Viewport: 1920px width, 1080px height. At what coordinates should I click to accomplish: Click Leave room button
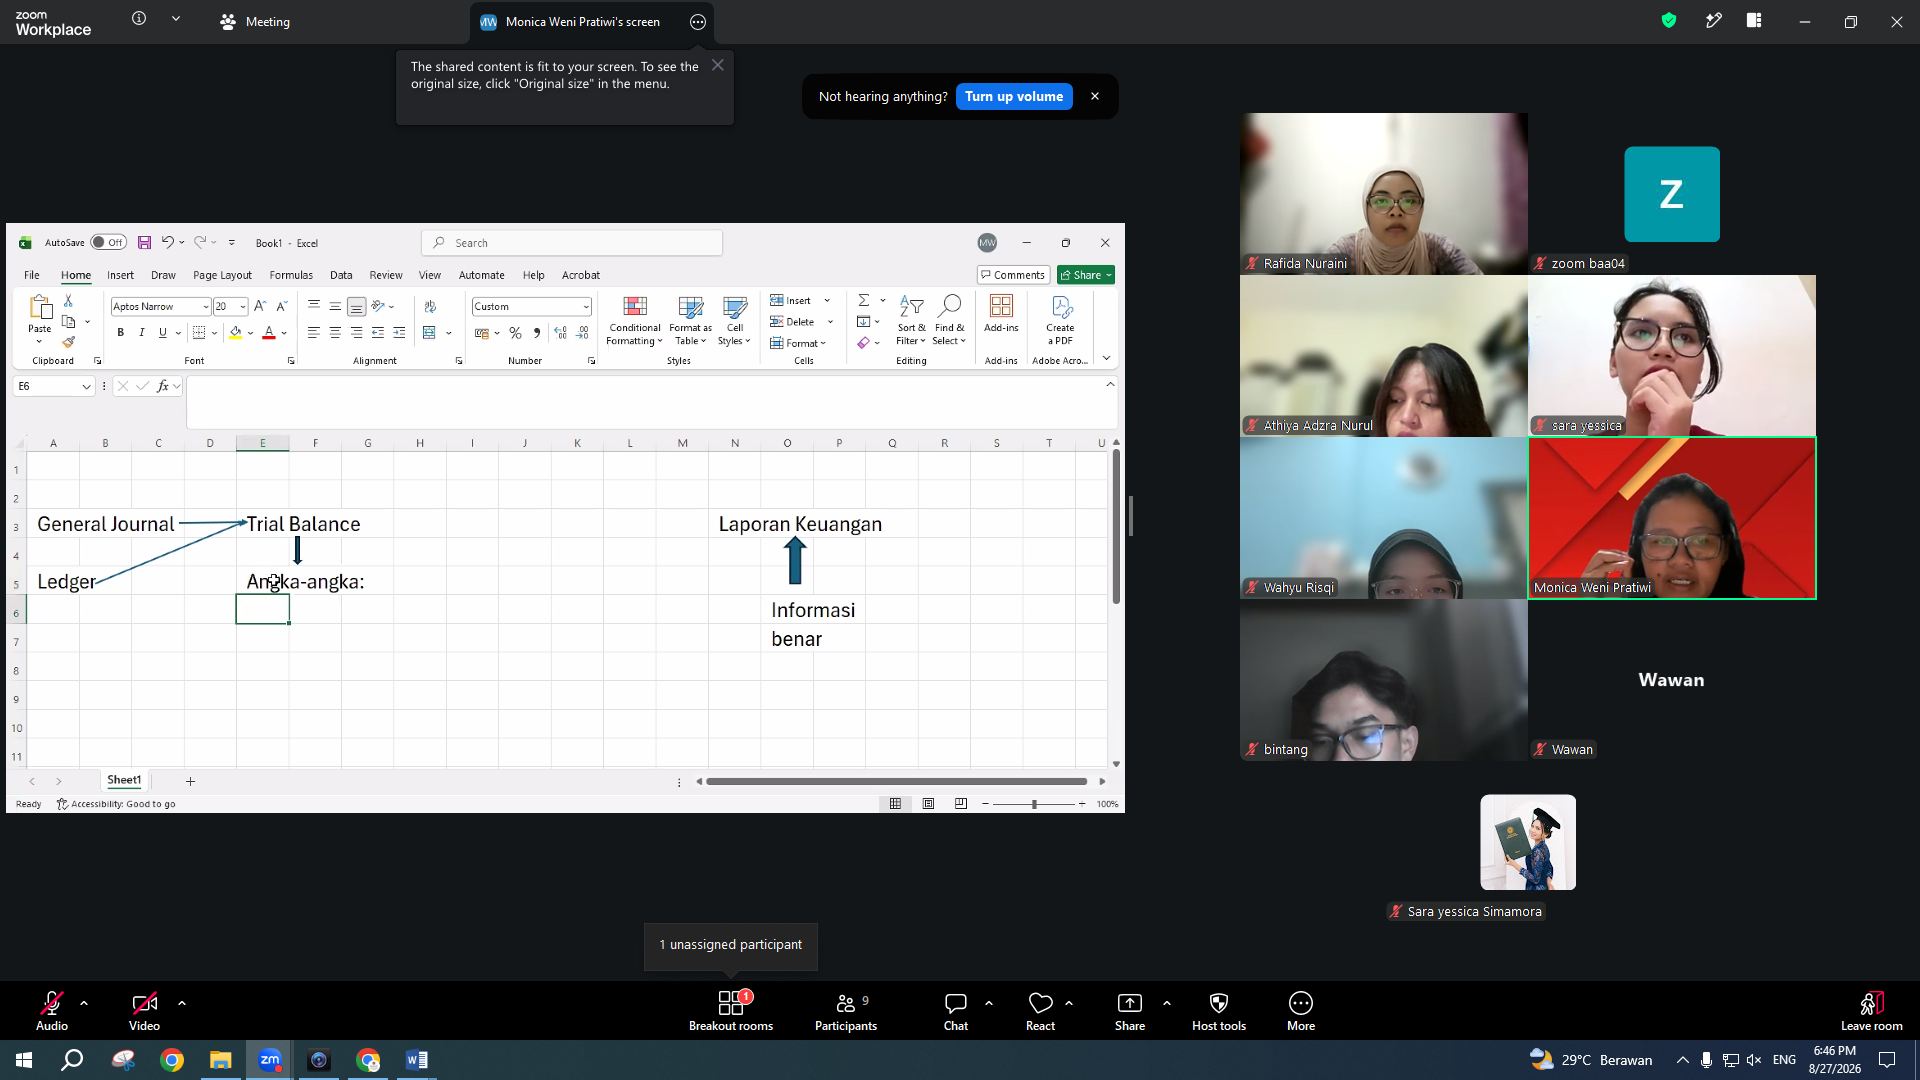(1872, 1010)
